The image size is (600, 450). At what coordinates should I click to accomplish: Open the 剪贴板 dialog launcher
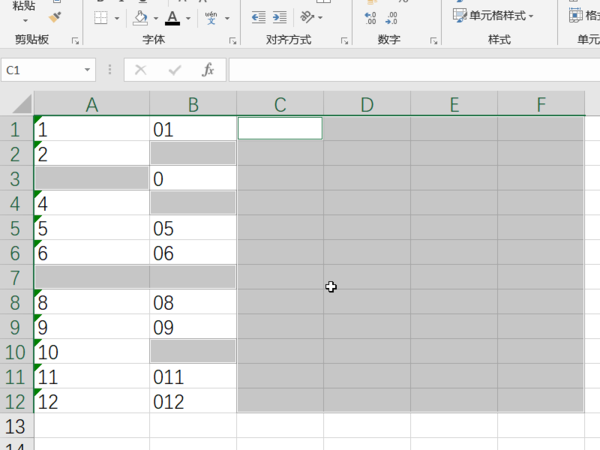pos(75,41)
